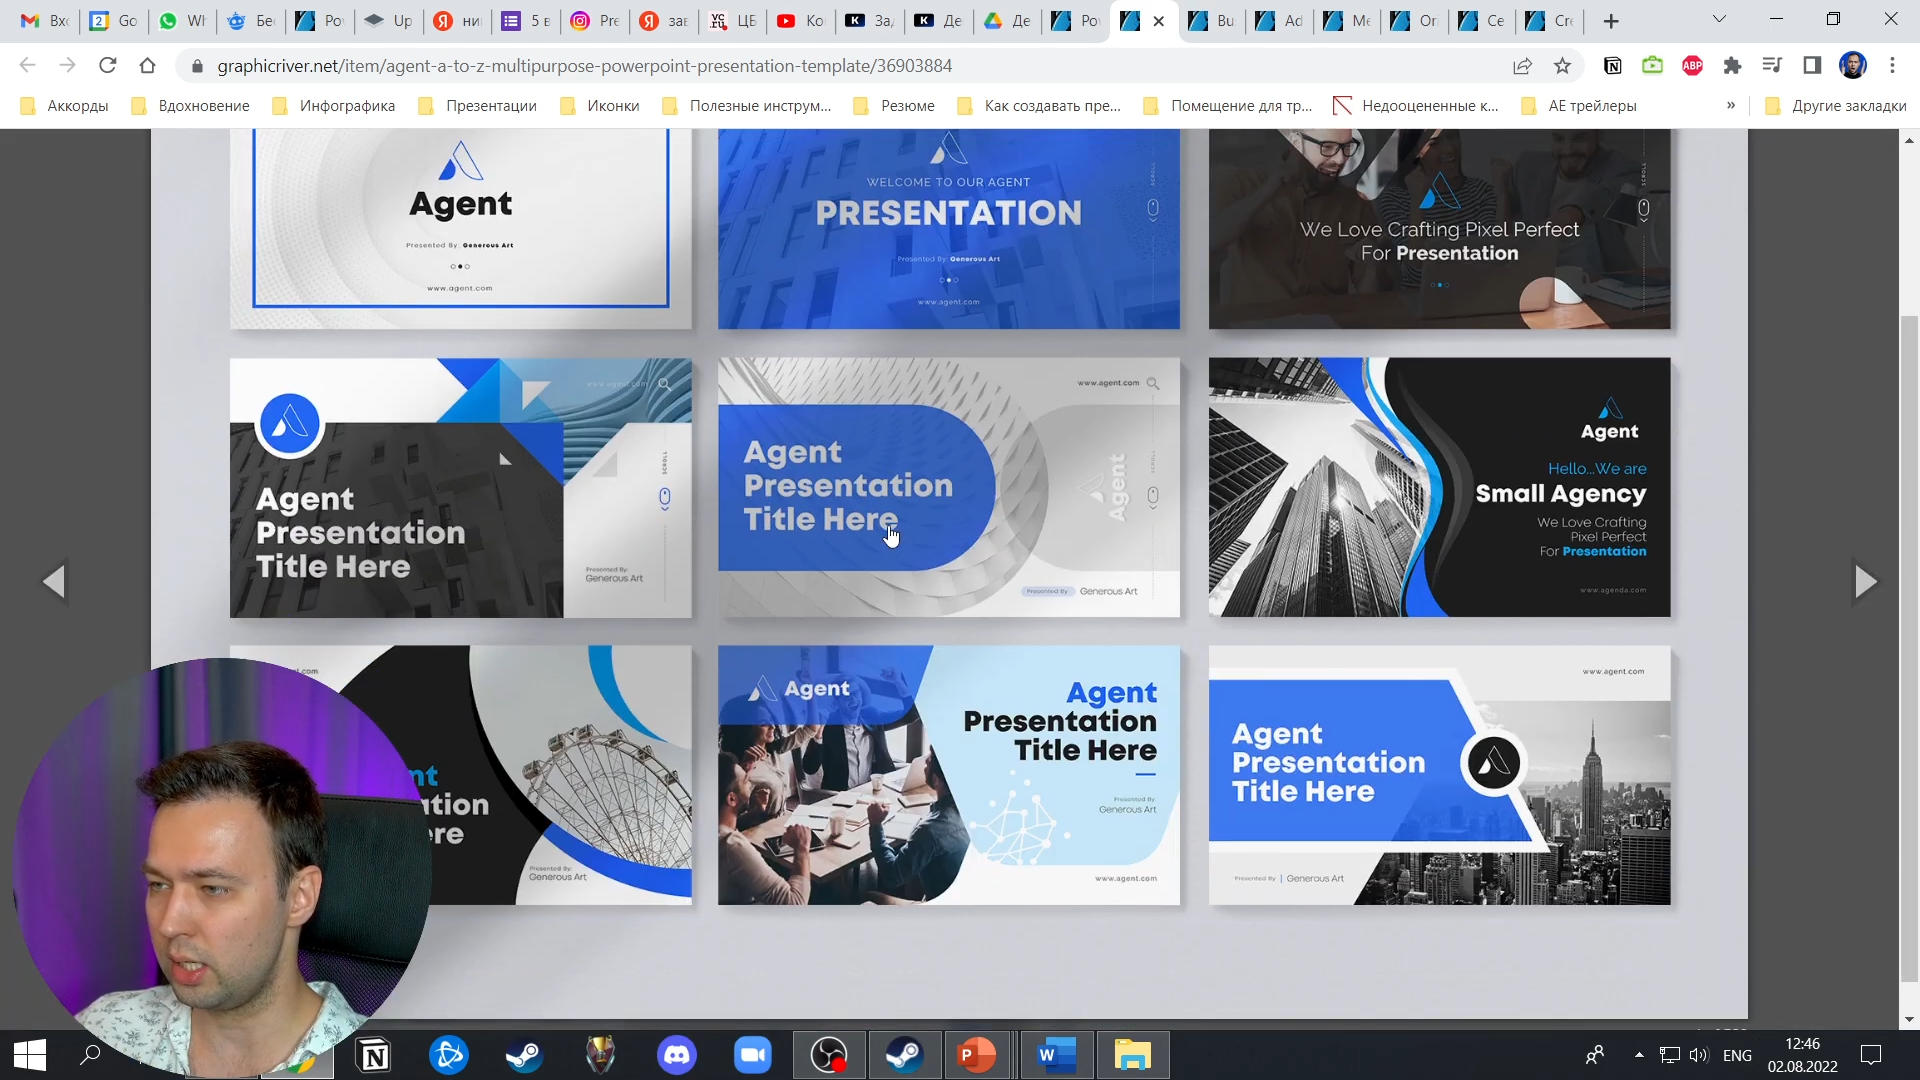Screen dimensions: 1920x1080
Task: Open a new browser tab
Action: point(1611,21)
